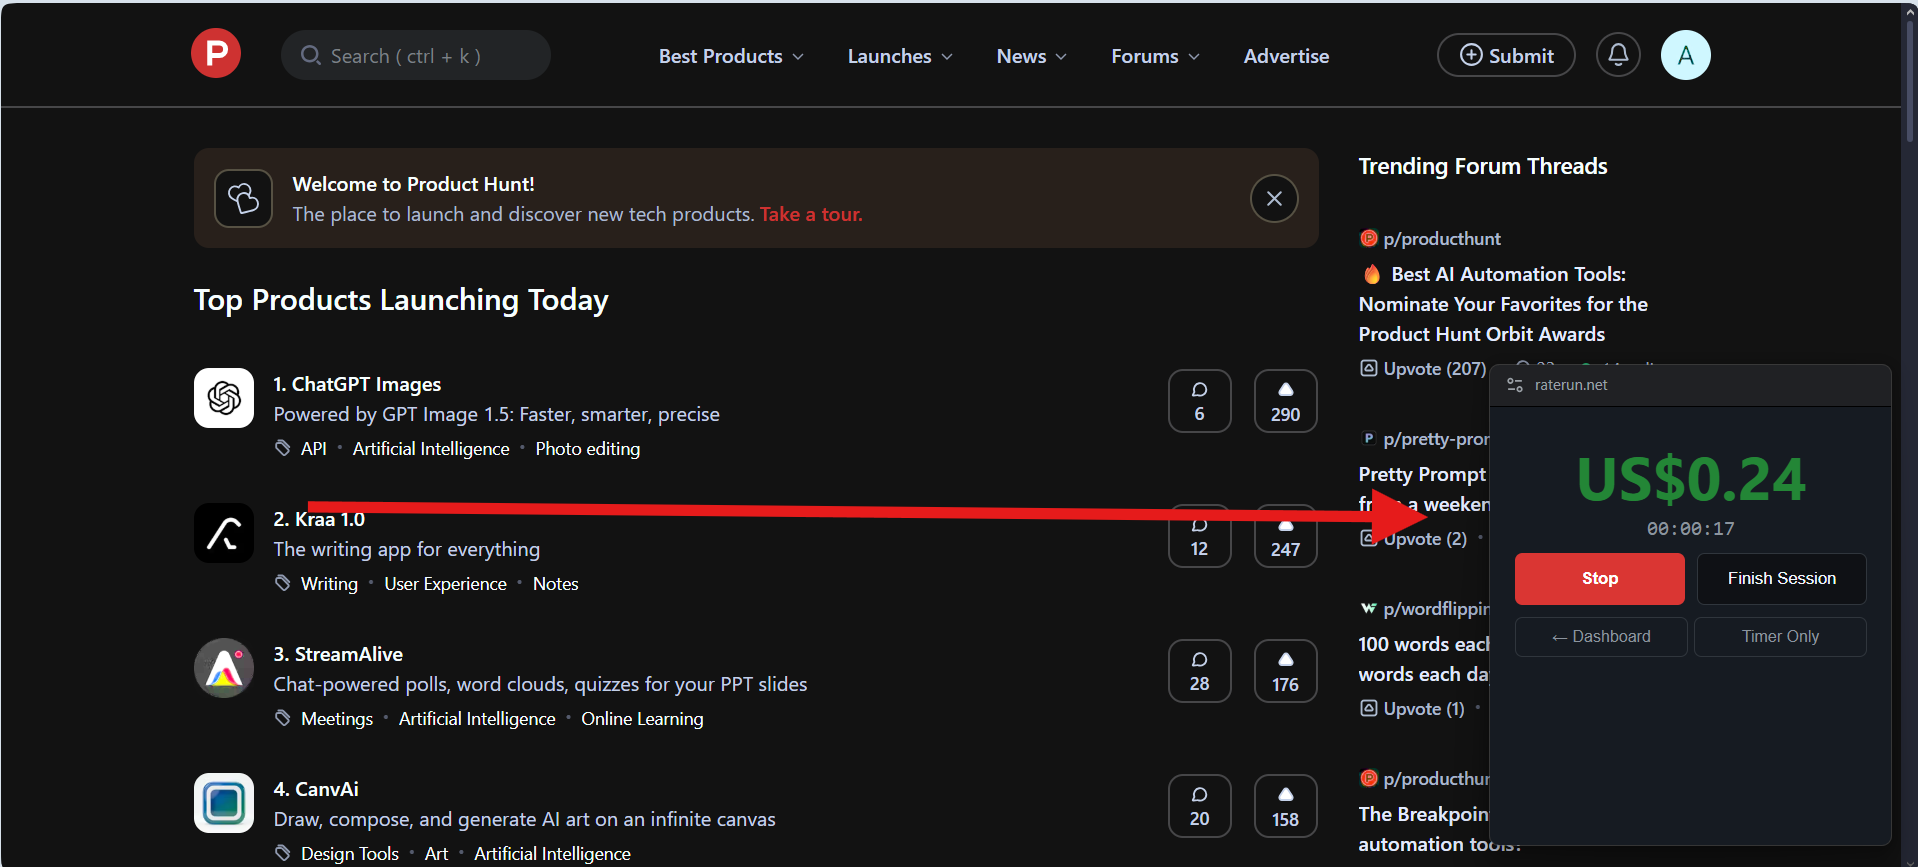Screen dimensions: 1918x867
Task: Open the ChatGPT Images product title
Action: click(x=357, y=384)
